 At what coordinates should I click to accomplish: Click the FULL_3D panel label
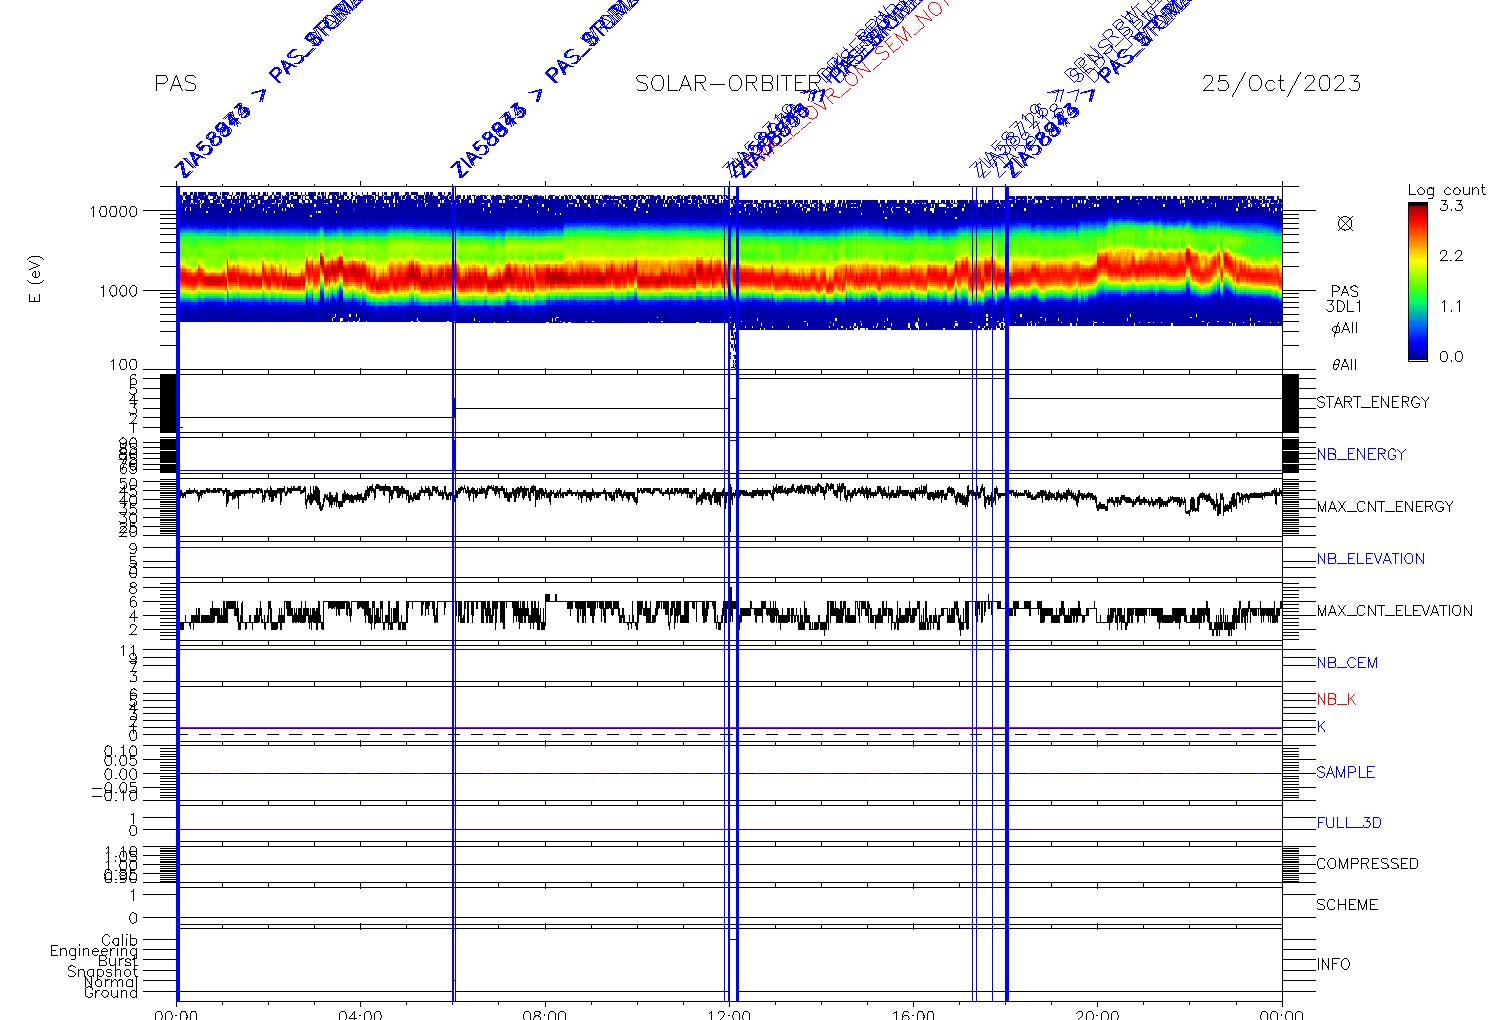pos(1349,823)
